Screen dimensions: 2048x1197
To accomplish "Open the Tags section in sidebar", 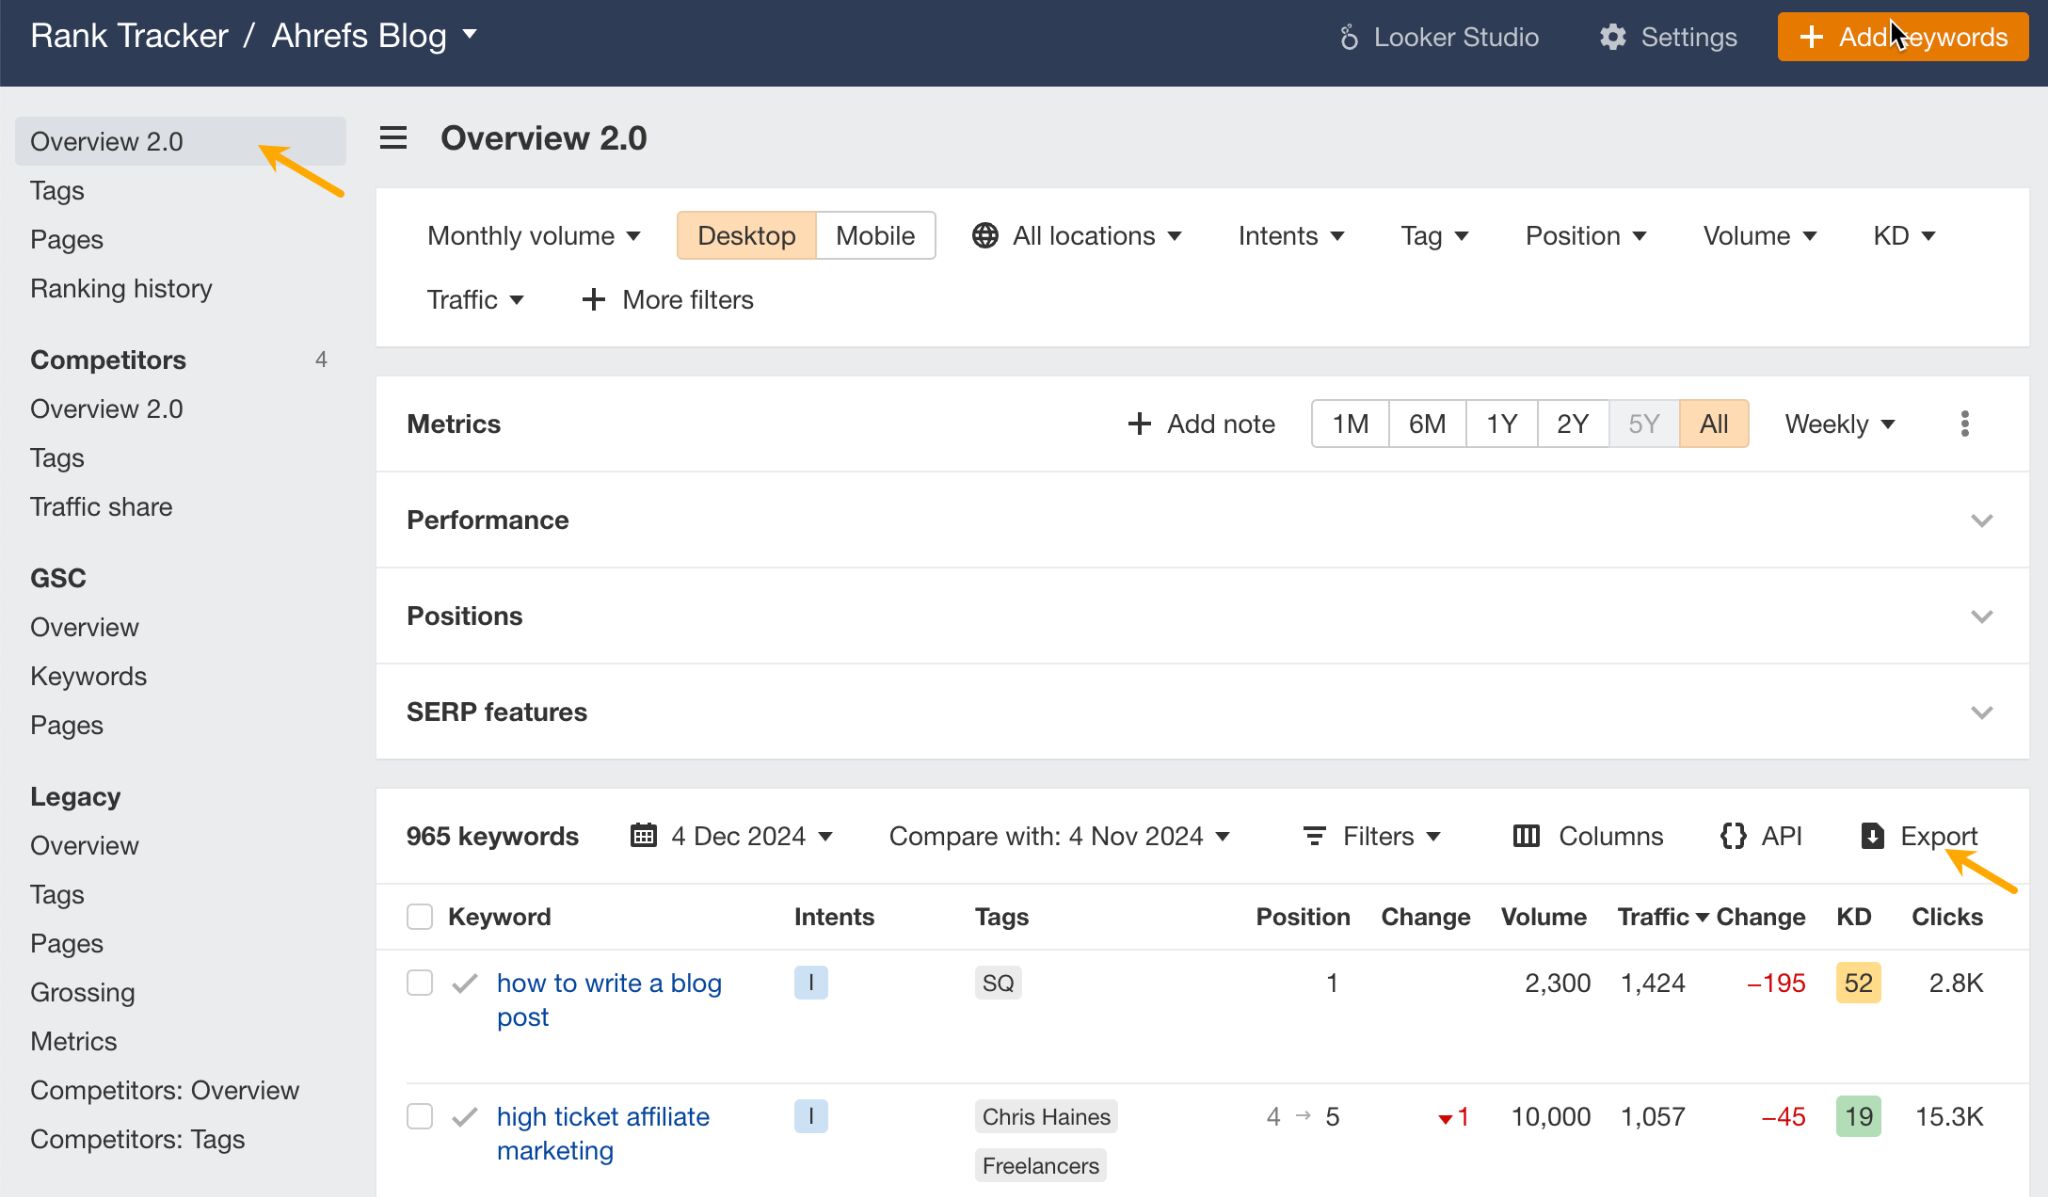I will (x=57, y=190).
